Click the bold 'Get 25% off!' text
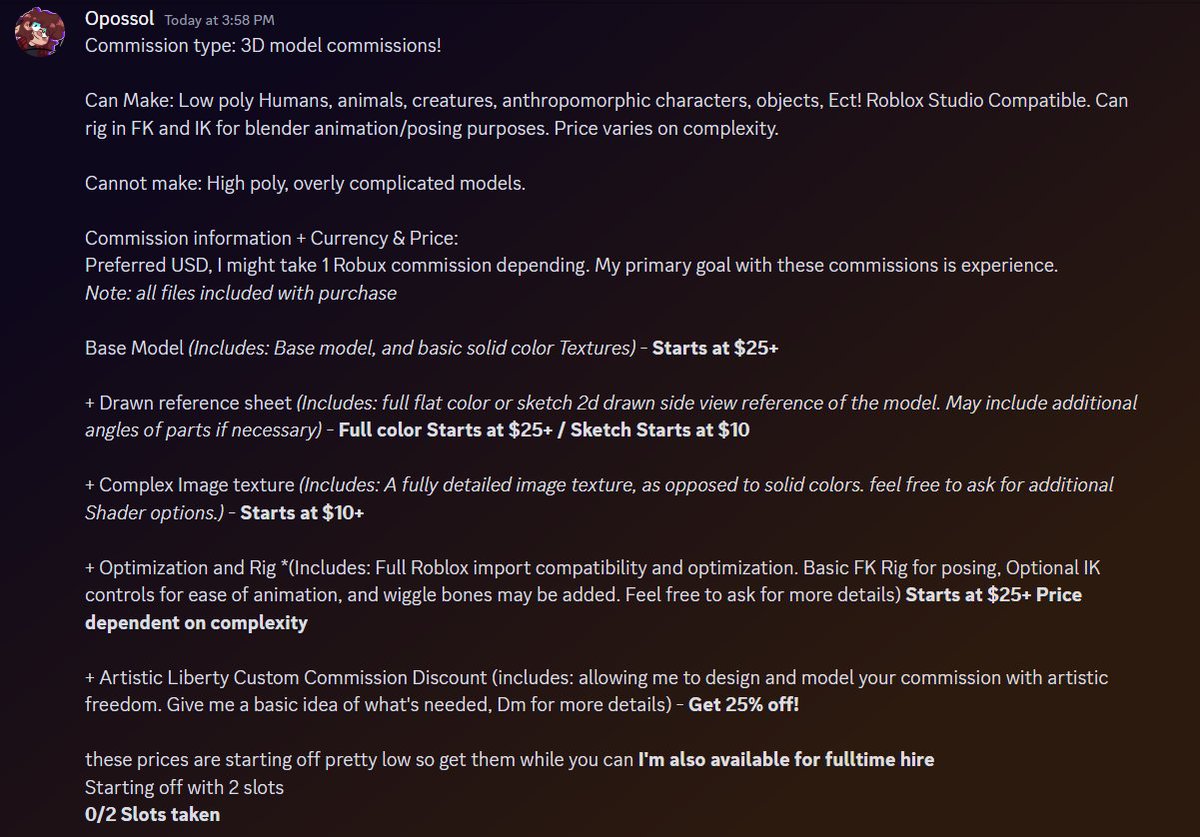This screenshot has width=1200, height=837. coord(744,705)
